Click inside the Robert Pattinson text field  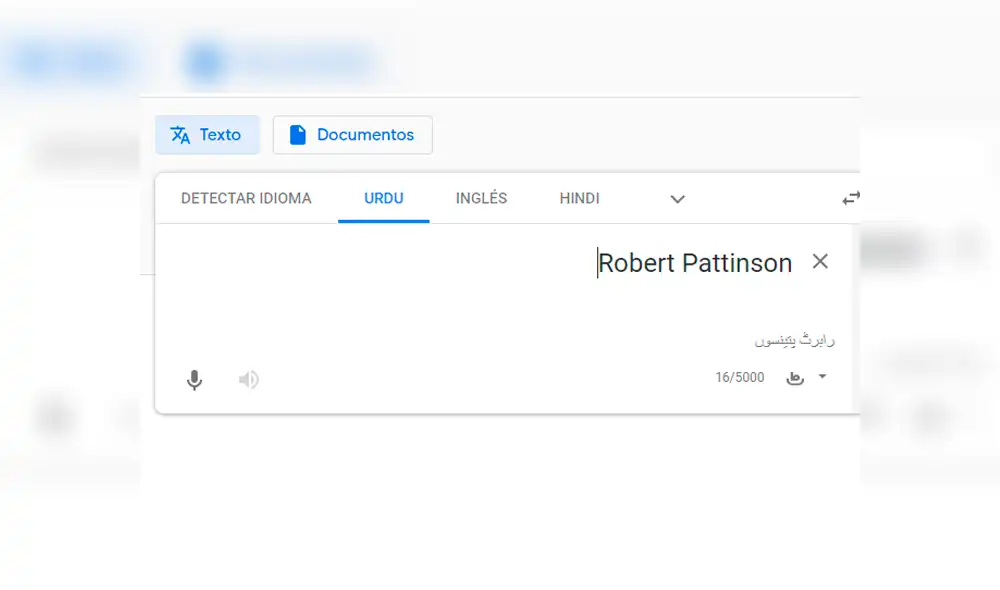coord(693,263)
